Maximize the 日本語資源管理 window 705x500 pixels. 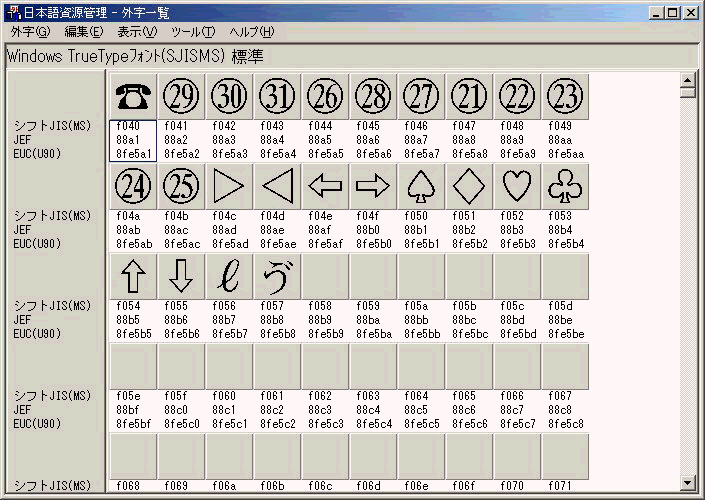pyautogui.click(x=673, y=13)
